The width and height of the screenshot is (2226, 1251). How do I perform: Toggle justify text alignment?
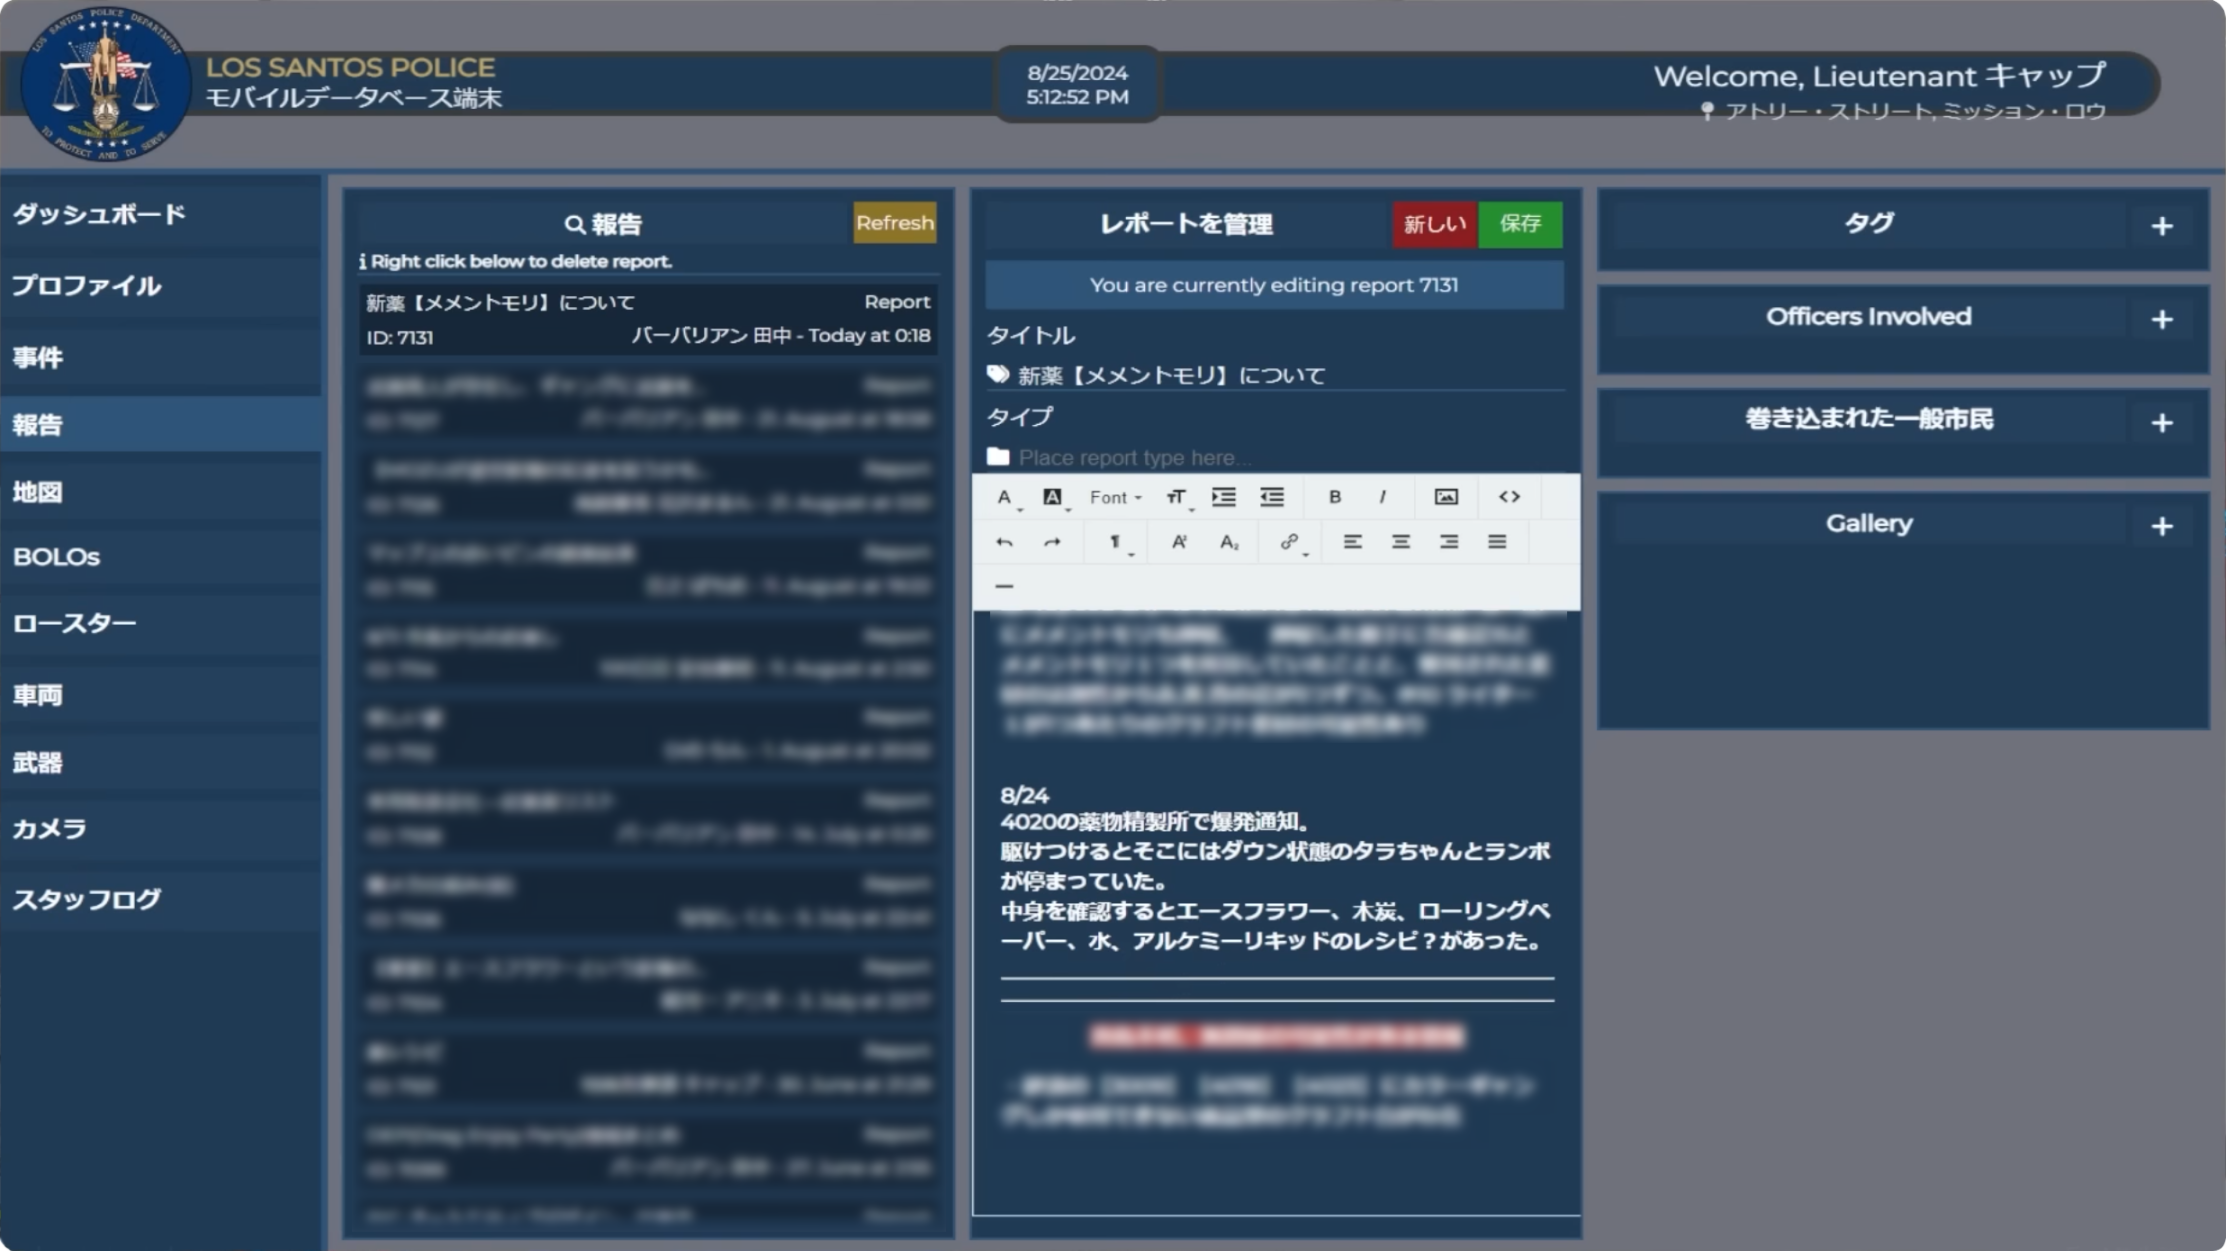1496,542
